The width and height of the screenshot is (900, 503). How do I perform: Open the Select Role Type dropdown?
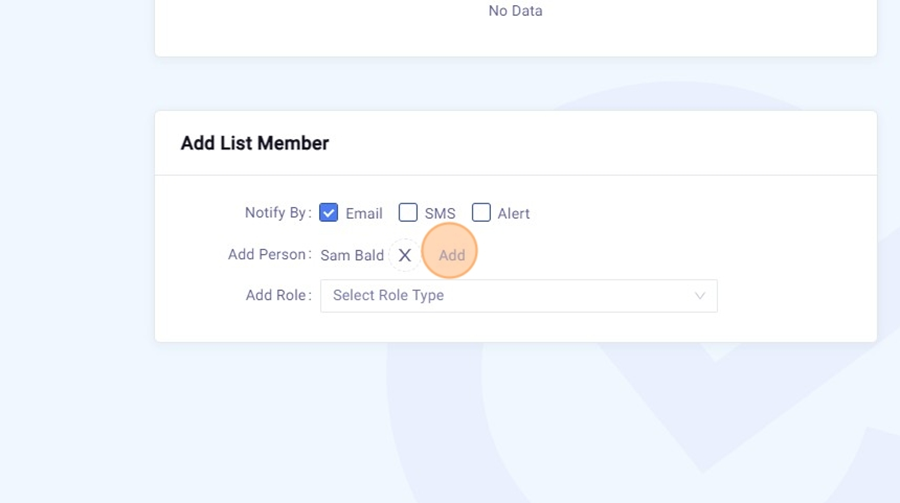click(518, 296)
